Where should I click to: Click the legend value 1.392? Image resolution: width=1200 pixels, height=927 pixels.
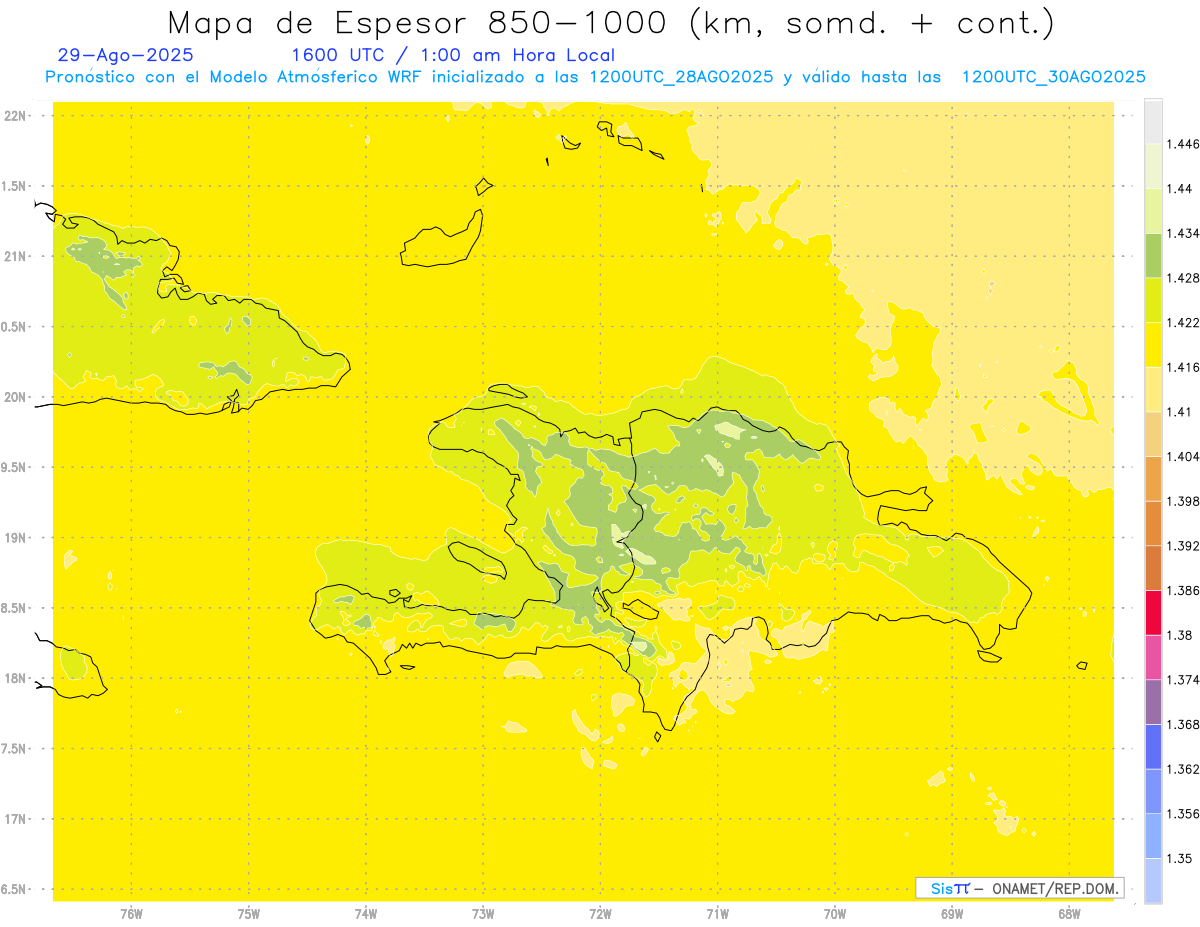(1184, 546)
